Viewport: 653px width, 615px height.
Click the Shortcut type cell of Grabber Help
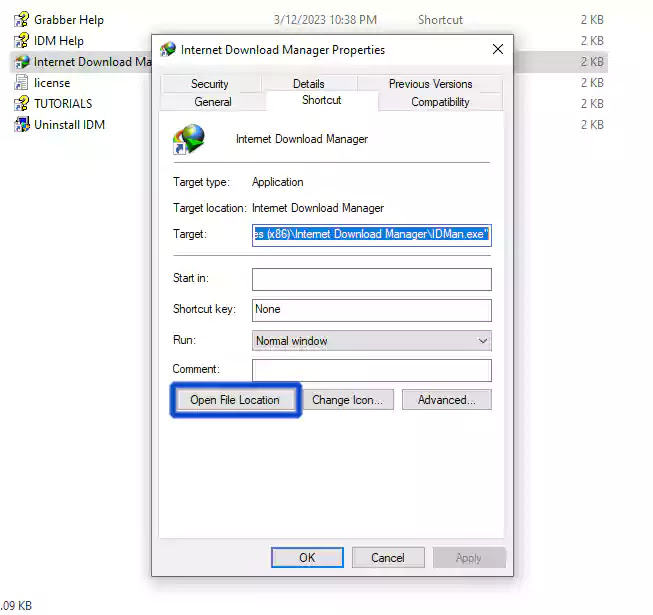click(440, 20)
